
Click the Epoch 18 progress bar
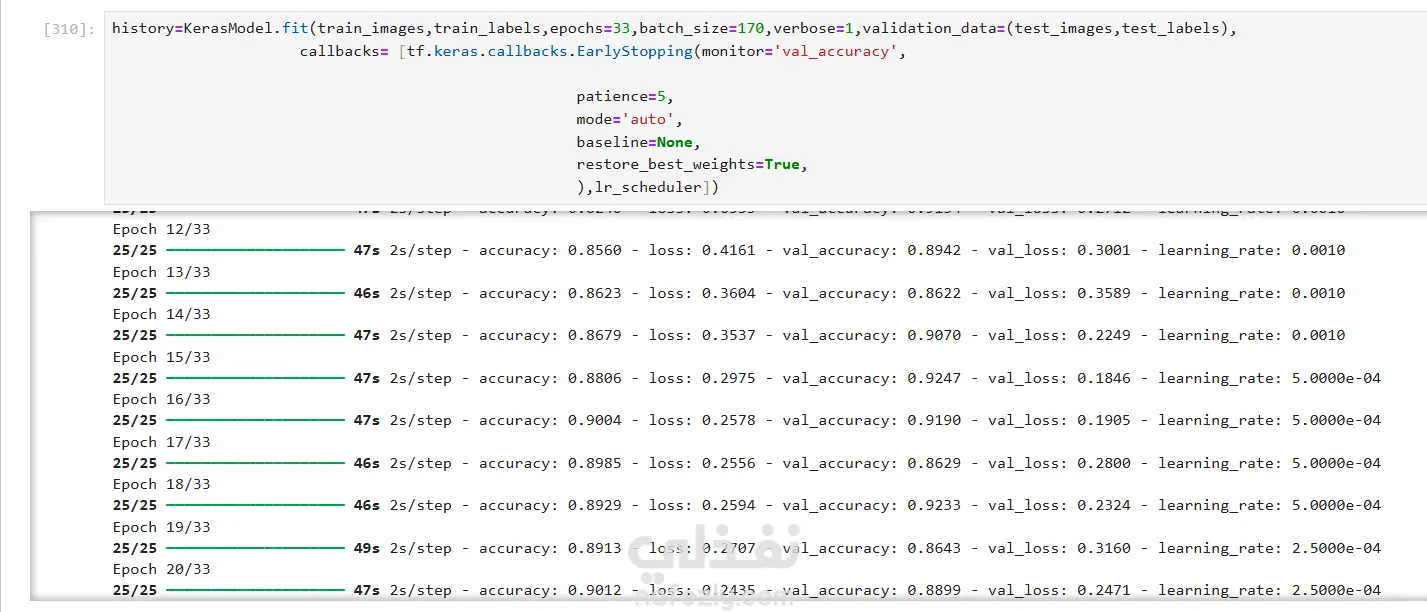tap(255, 505)
